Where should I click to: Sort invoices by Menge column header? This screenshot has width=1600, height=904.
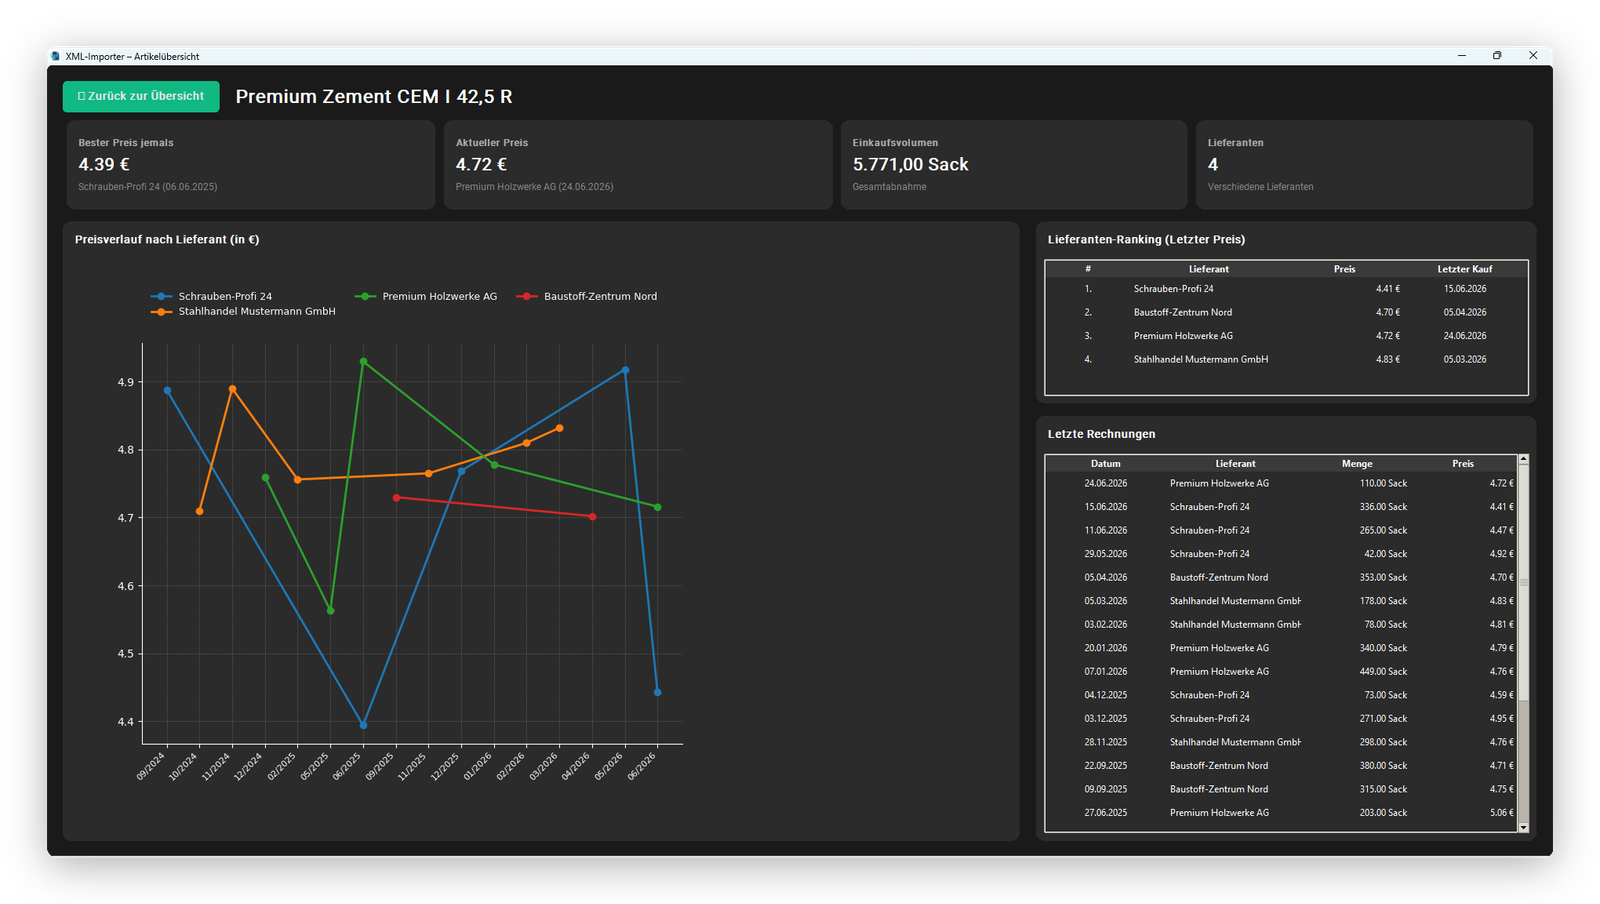1357,464
